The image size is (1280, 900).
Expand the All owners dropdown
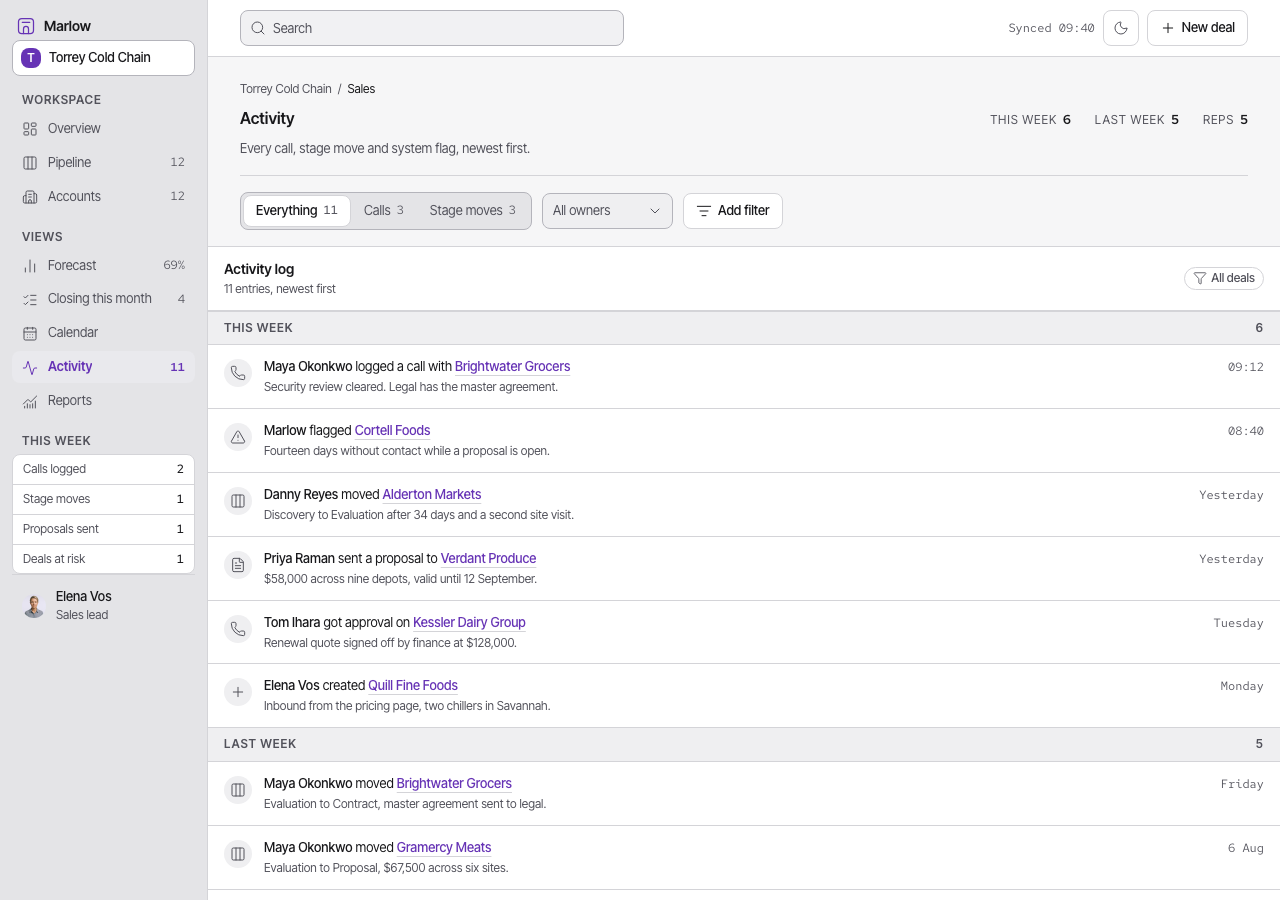pyautogui.click(x=607, y=210)
